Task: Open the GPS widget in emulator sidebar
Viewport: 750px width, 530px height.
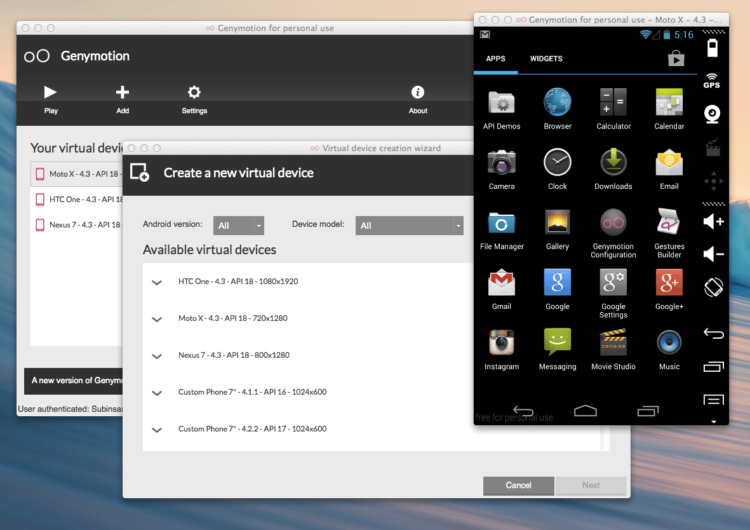Action: click(x=712, y=81)
